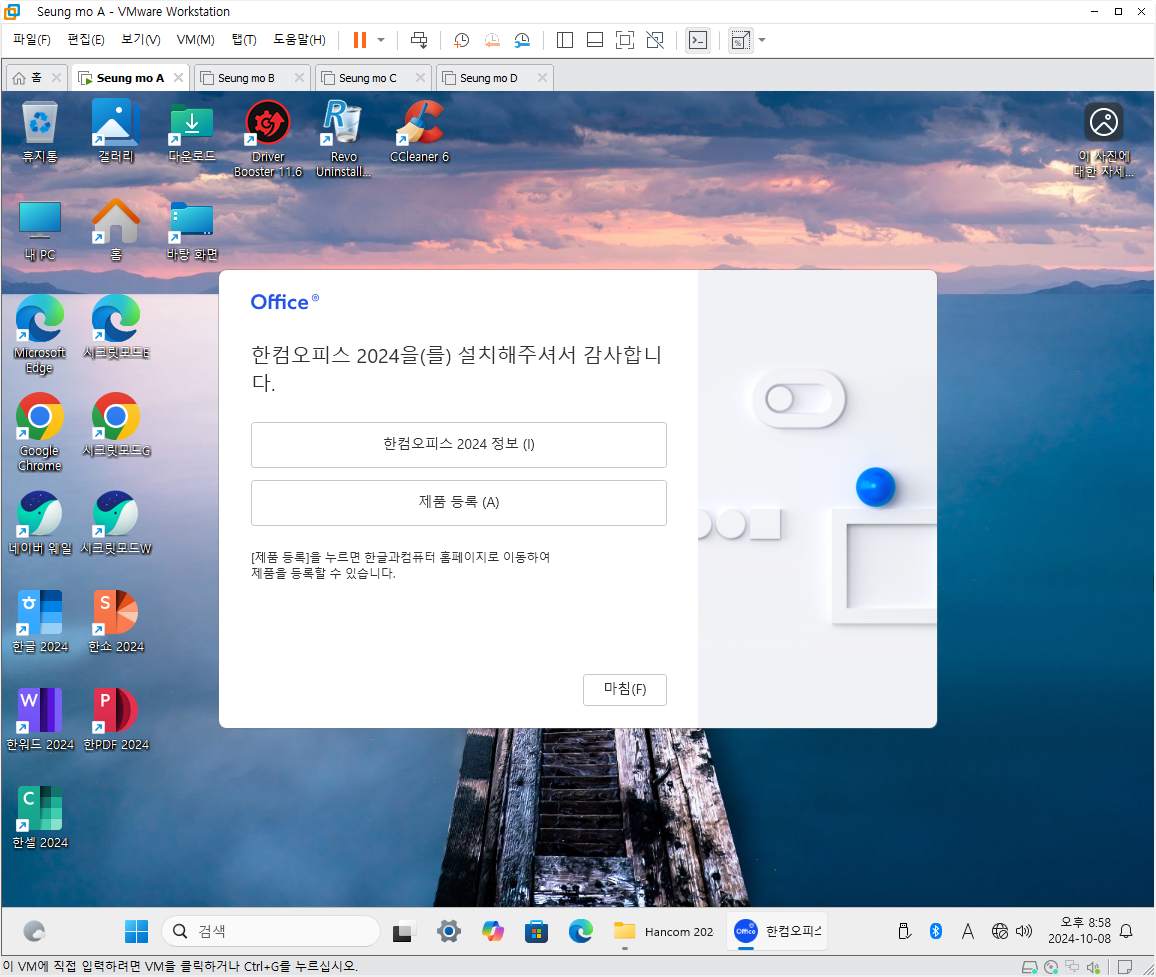
Task: Open the Windows Start menu
Action: [136, 931]
